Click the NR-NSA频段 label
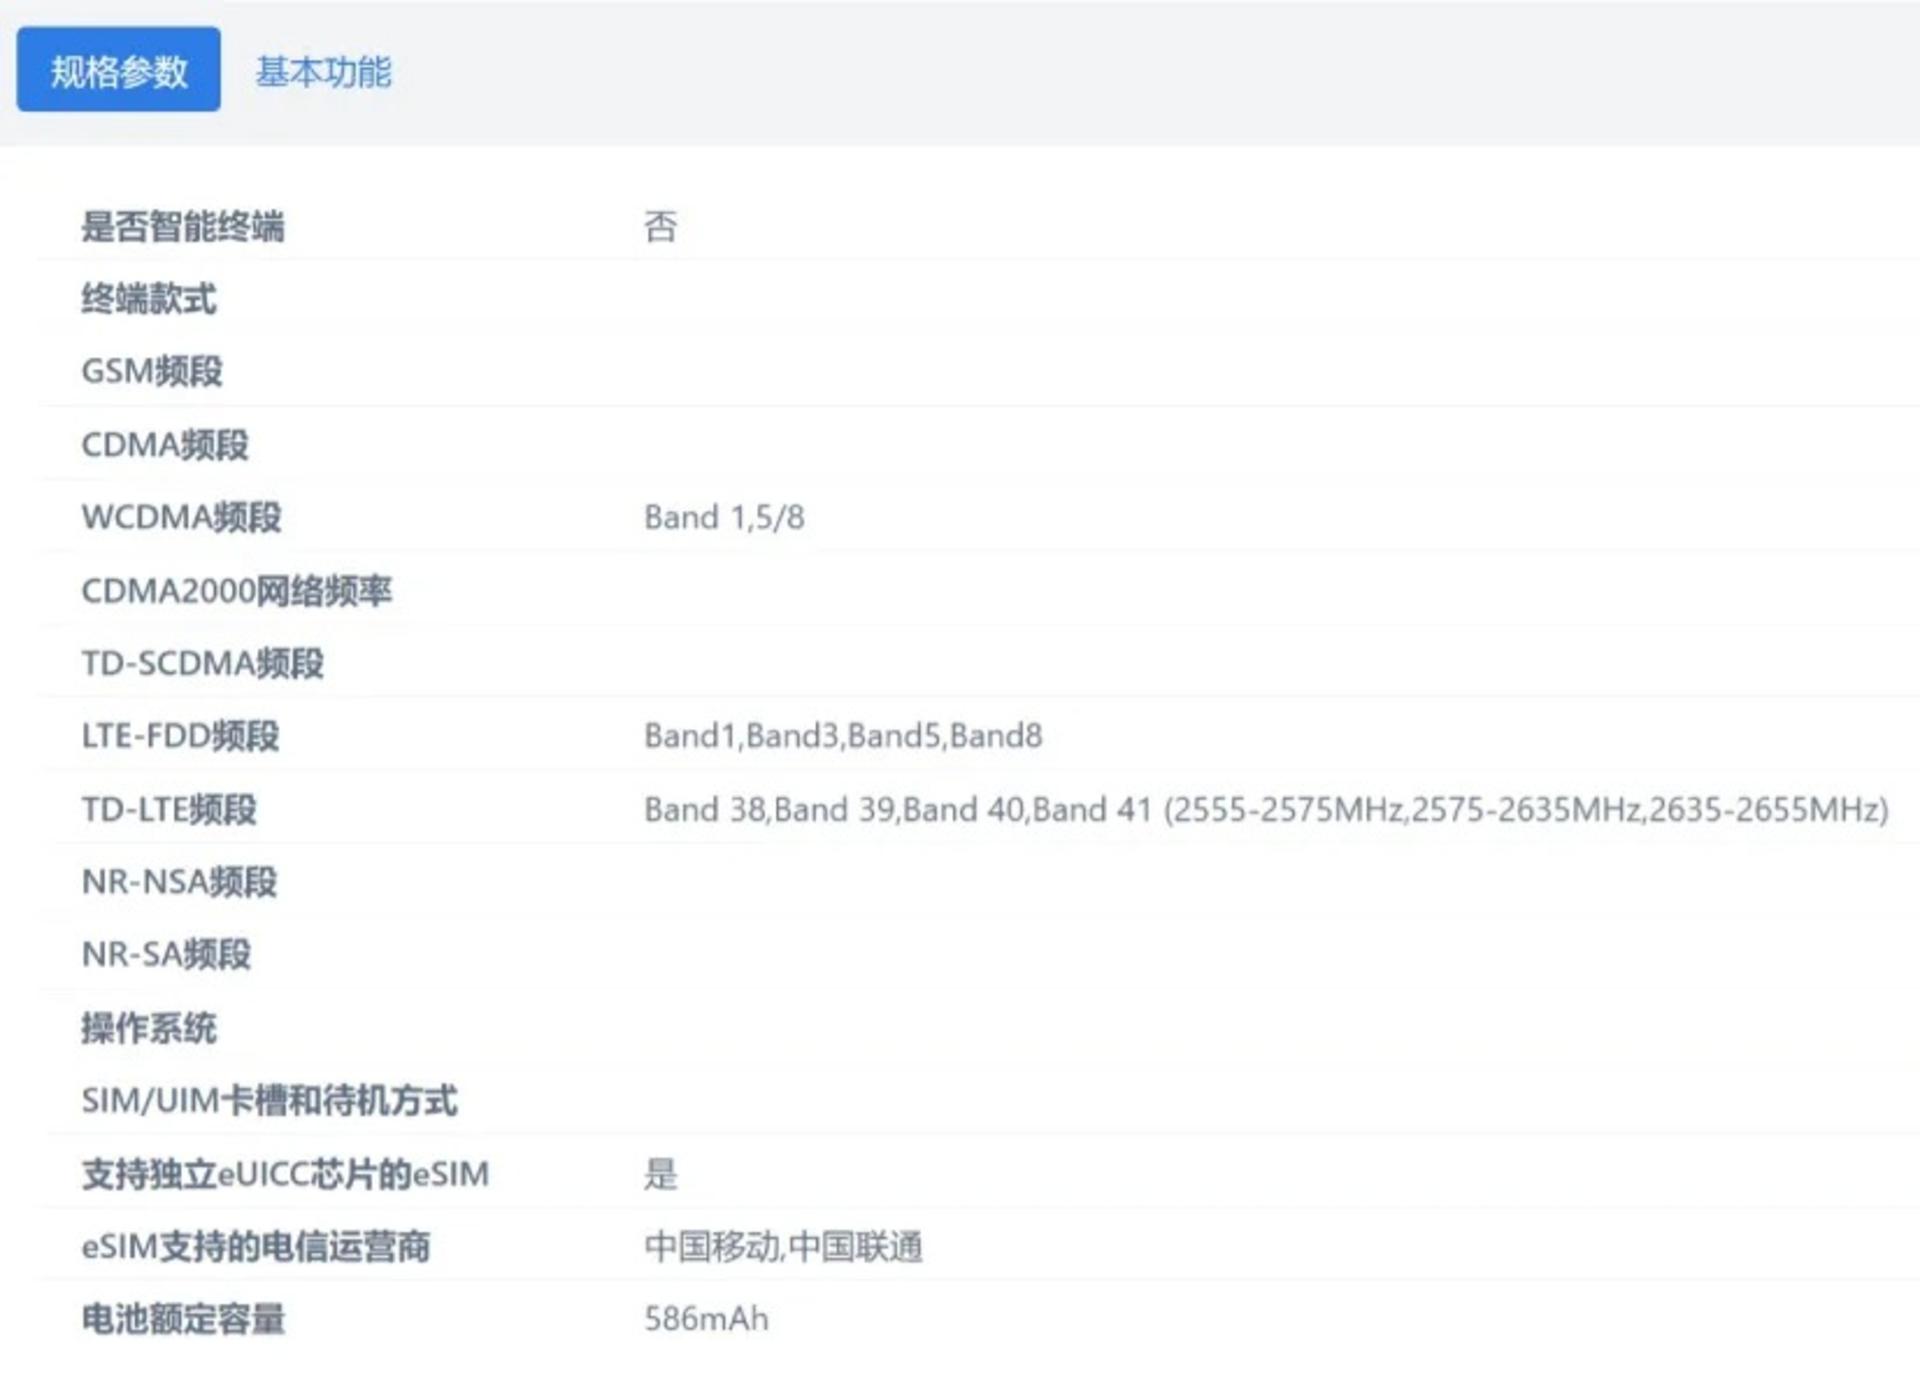This screenshot has width=1920, height=1395. coord(179,882)
